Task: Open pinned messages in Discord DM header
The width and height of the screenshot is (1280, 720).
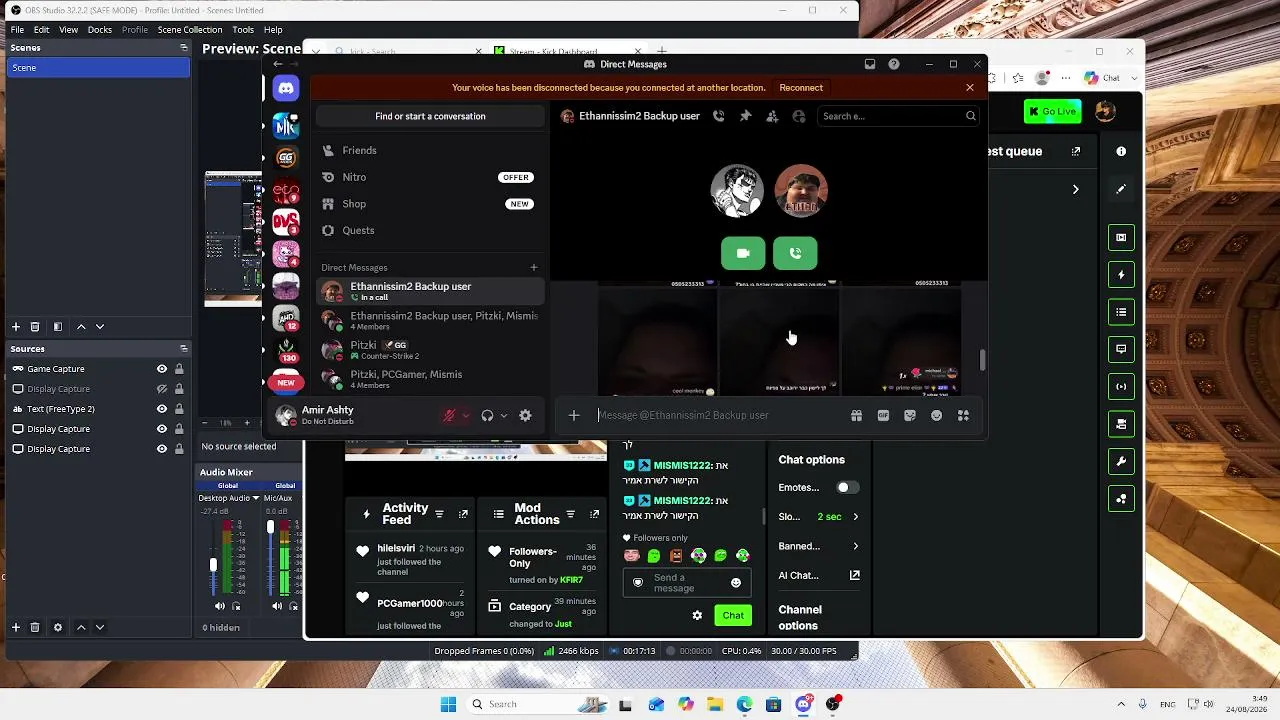Action: 745,116
